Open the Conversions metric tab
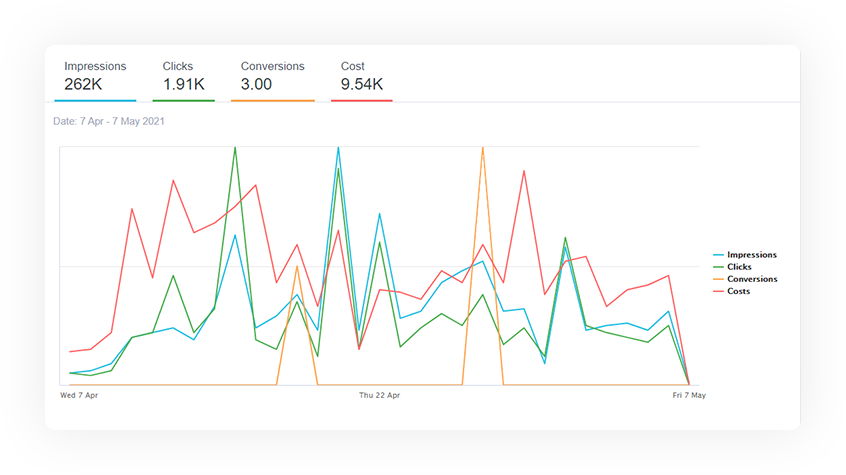The width and height of the screenshot is (846, 475). (272, 76)
